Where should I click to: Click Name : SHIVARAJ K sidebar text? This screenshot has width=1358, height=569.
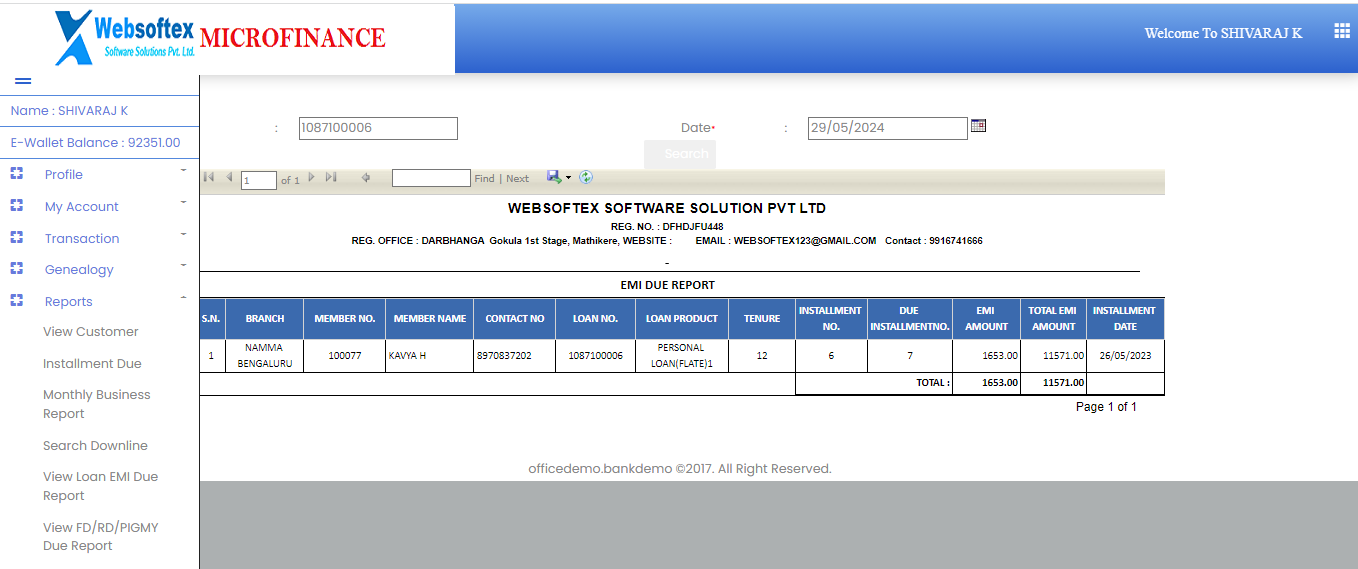coord(69,111)
